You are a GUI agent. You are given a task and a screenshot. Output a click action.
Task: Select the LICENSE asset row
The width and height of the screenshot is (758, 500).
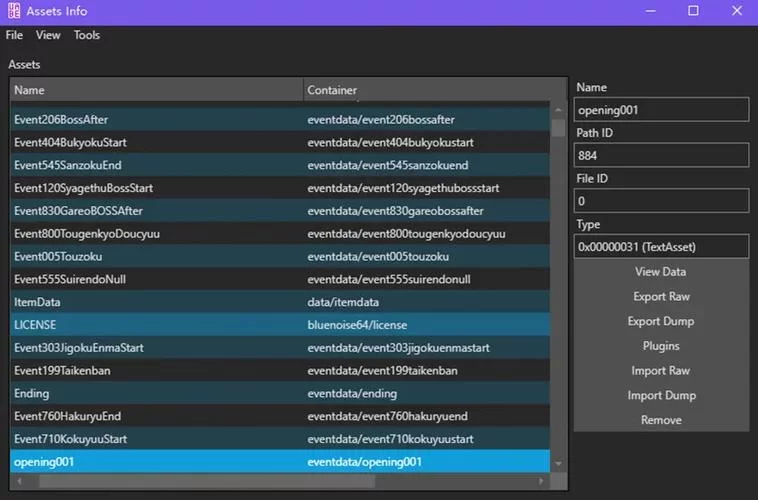(280, 325)
